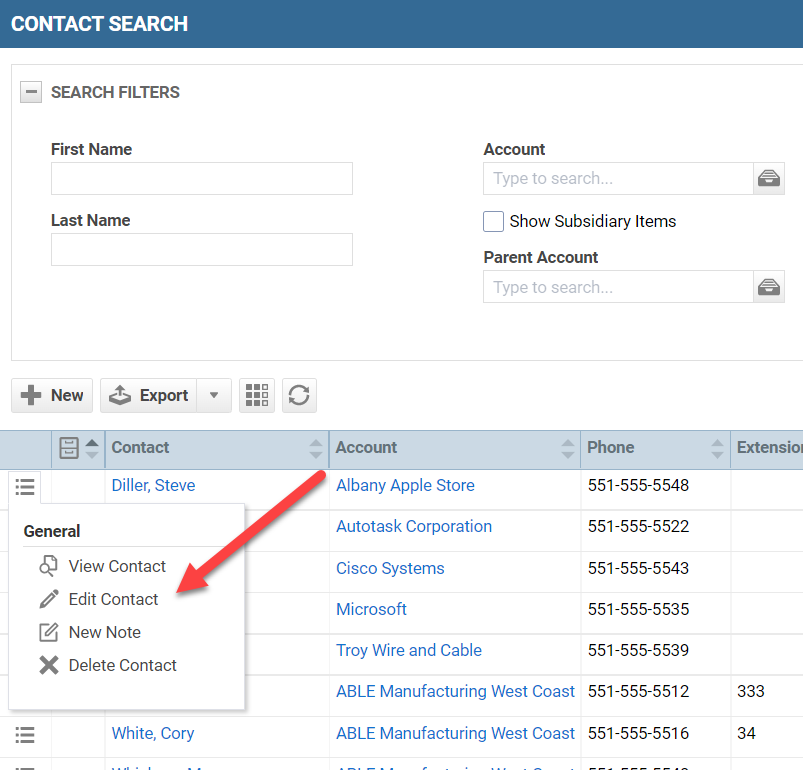Click the Export button
803x770 pixels.
[x=149, y=395]
